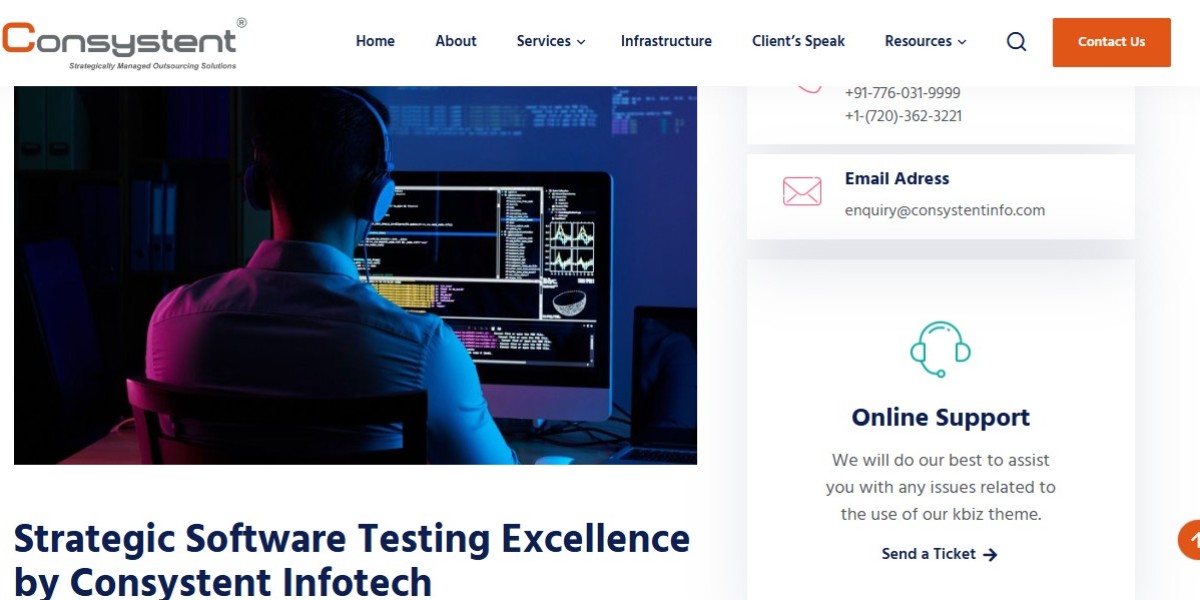Open the search magnifier icon

[1016, 42]
